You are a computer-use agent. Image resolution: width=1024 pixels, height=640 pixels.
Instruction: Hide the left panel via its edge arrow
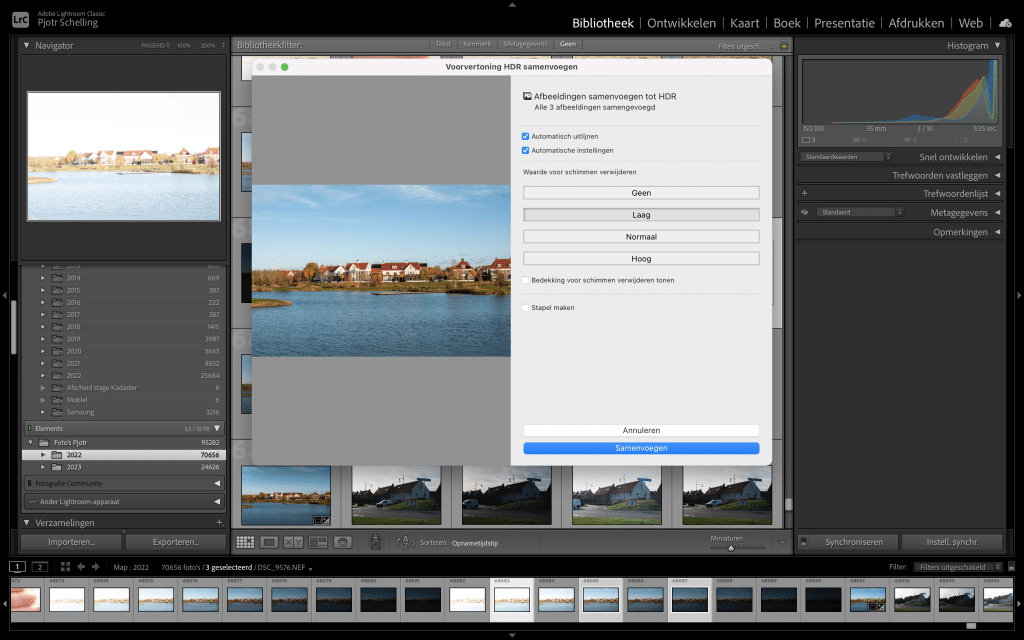coord(5,295)
